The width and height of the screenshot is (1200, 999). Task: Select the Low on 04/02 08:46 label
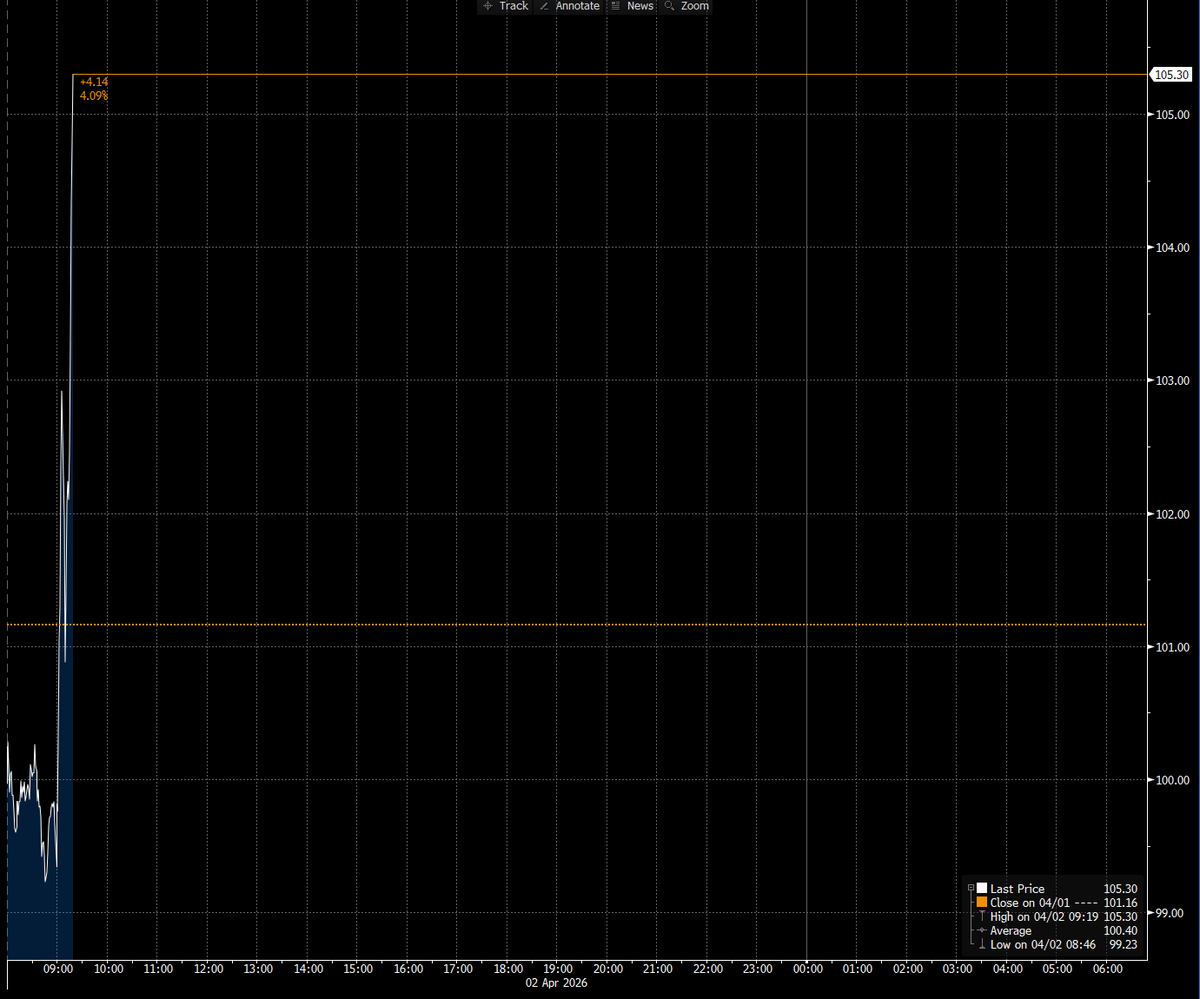click(x=1042, y=944)
